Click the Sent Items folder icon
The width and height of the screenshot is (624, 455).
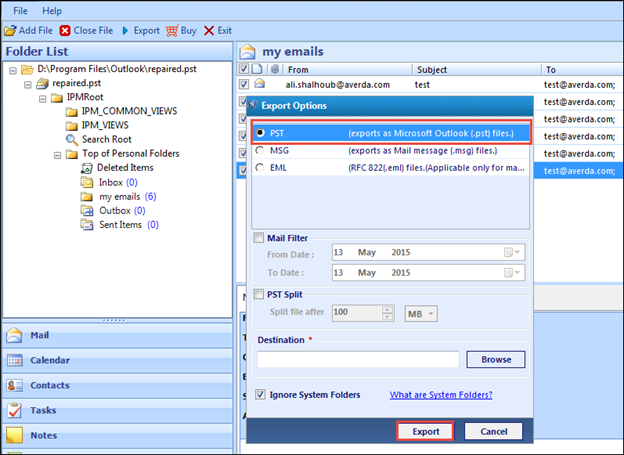[x=86, y=225]
